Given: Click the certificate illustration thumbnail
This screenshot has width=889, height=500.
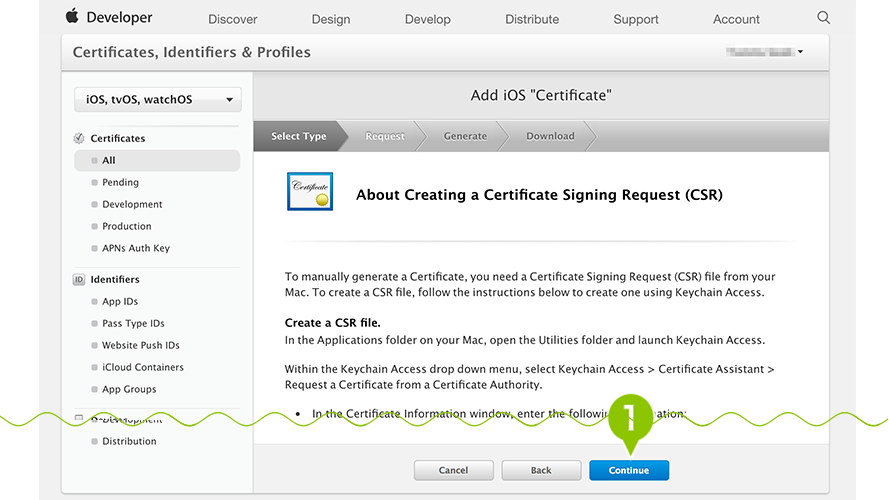Looking at the screenshot, I should point(310,192).
